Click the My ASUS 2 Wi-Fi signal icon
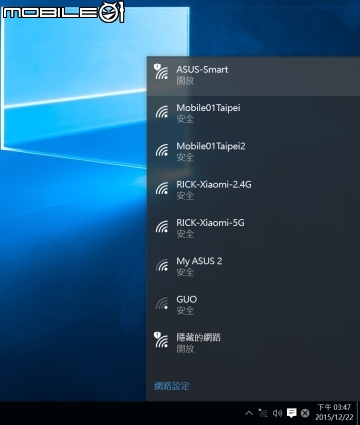This screenshot has height=425, width=360. coord(162,265)
